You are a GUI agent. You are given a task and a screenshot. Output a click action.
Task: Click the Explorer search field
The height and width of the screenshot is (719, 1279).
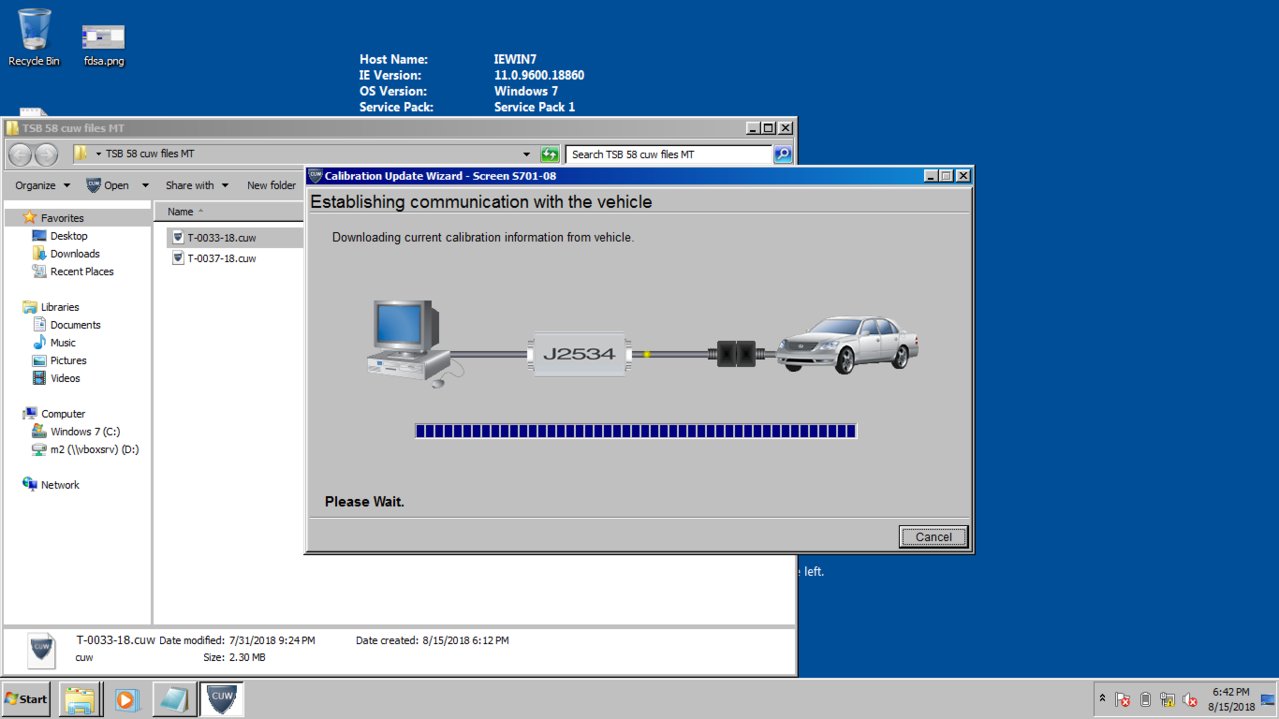668,155
